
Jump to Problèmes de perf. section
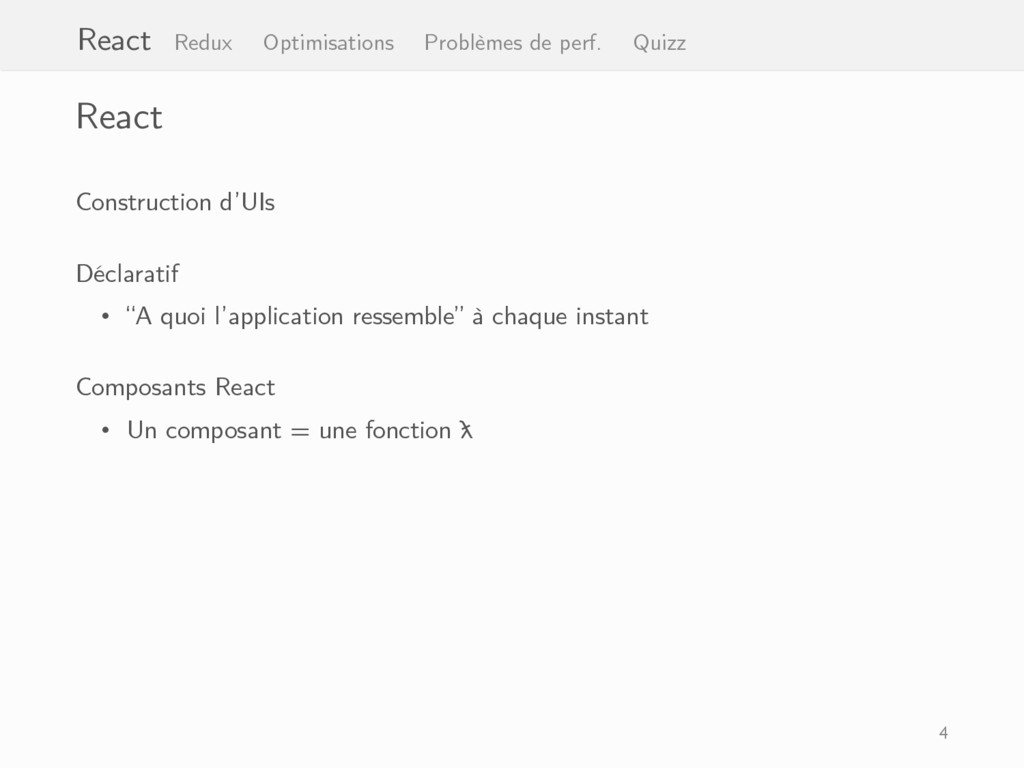[x=513, y=43]
